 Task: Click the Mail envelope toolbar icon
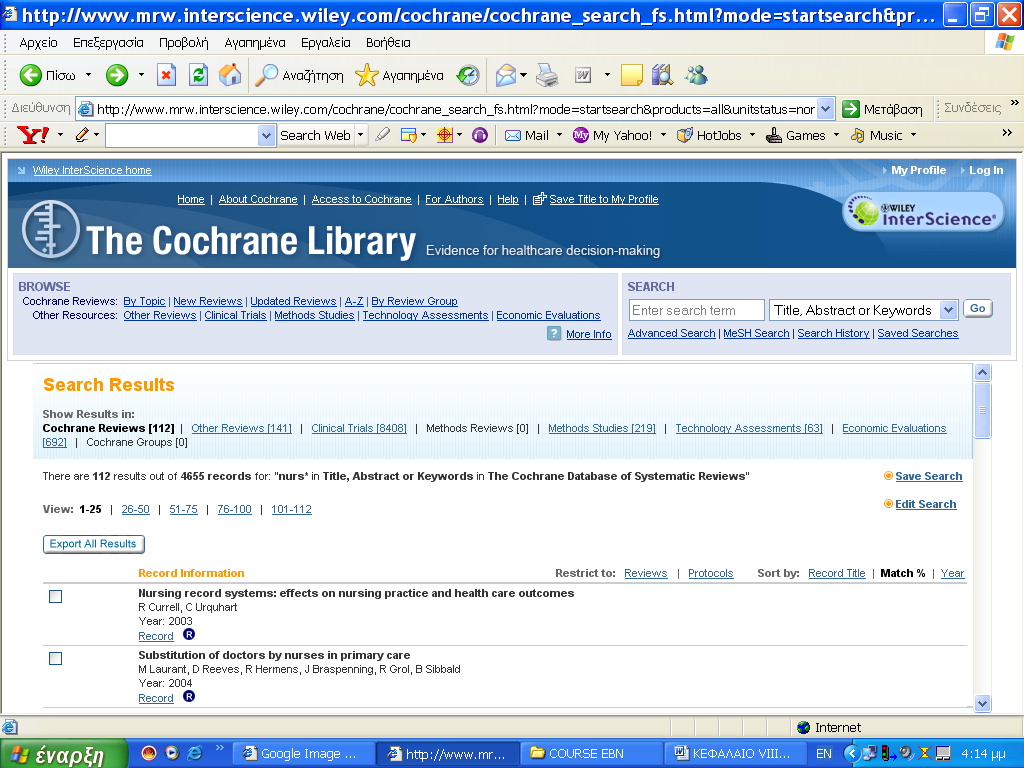[x=506, y=75]
